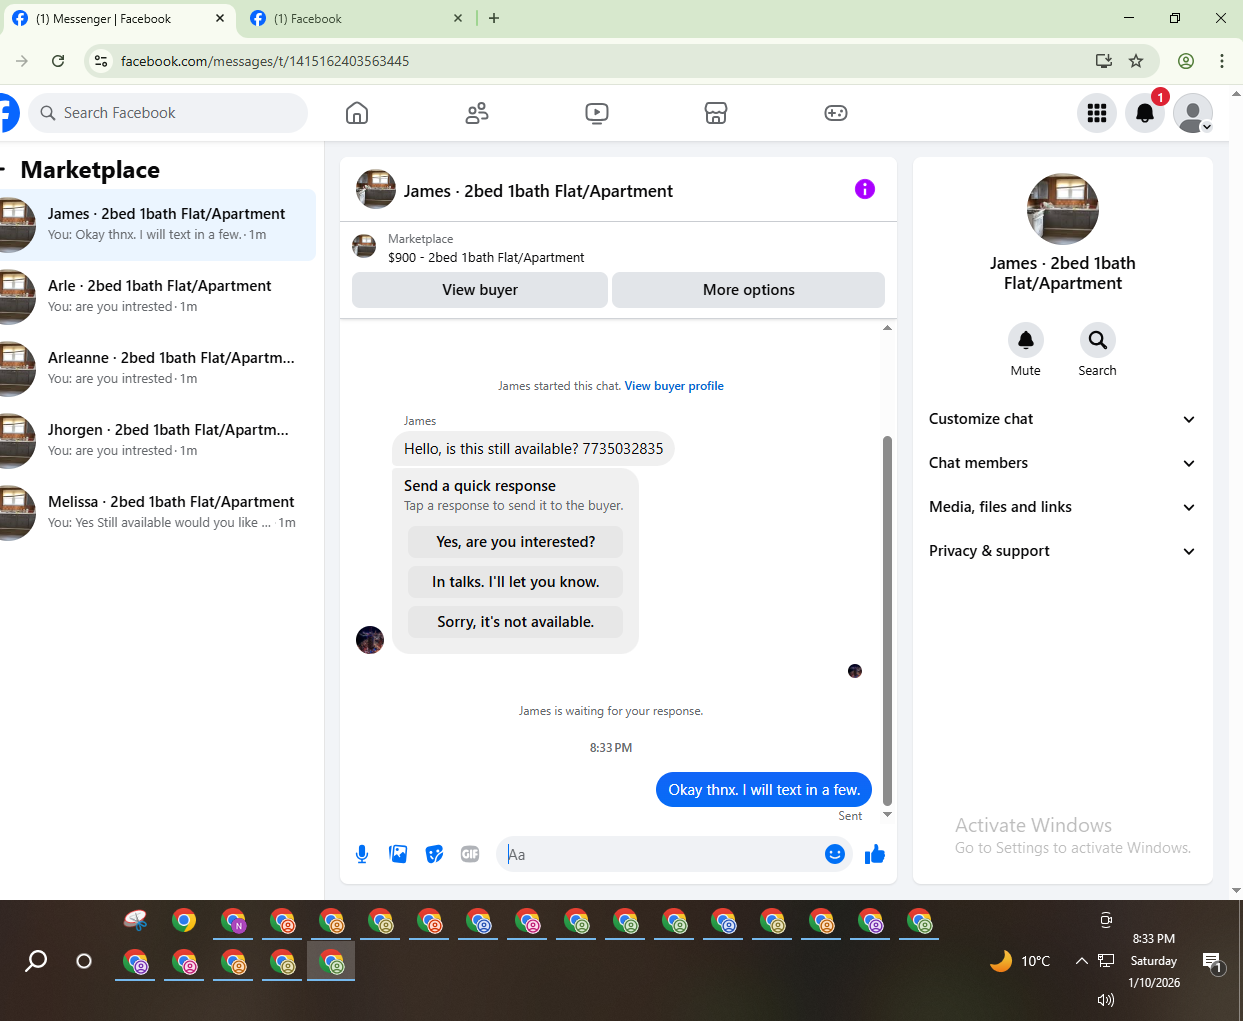Show hidden system tray icons

click(1081, 961)
